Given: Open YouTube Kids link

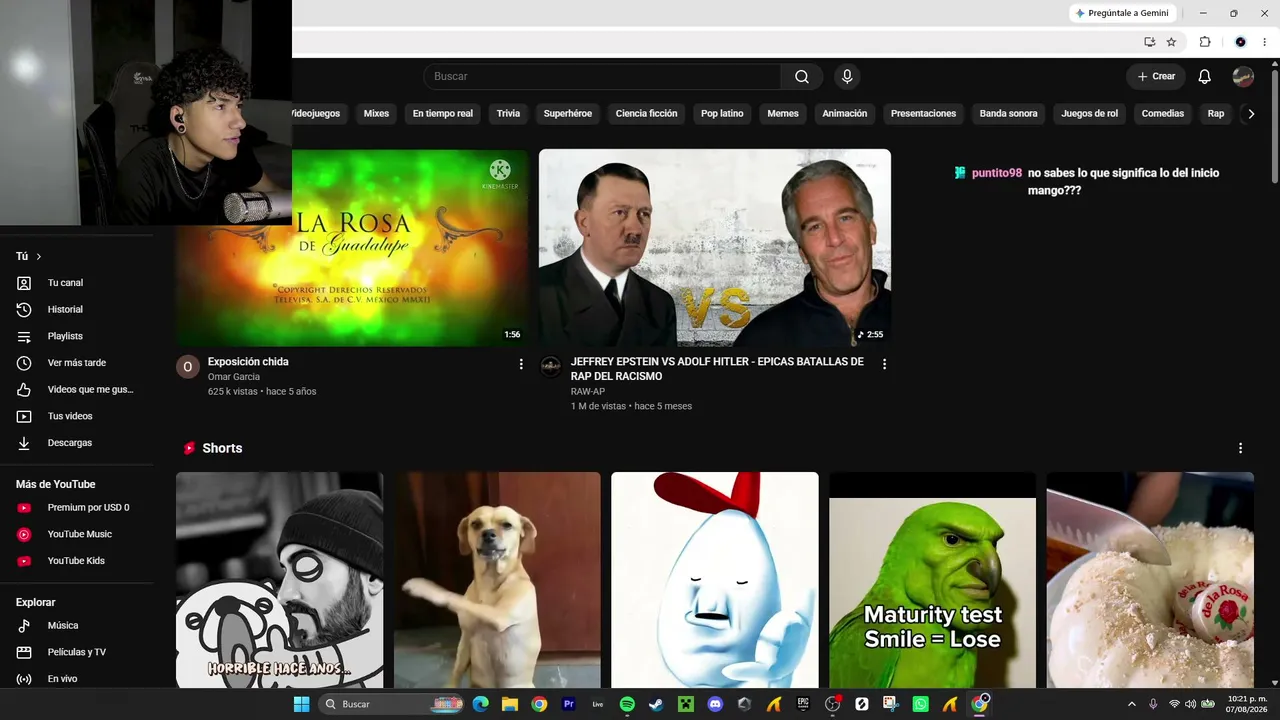Looking at the screenshot, I should pos(76,561).
